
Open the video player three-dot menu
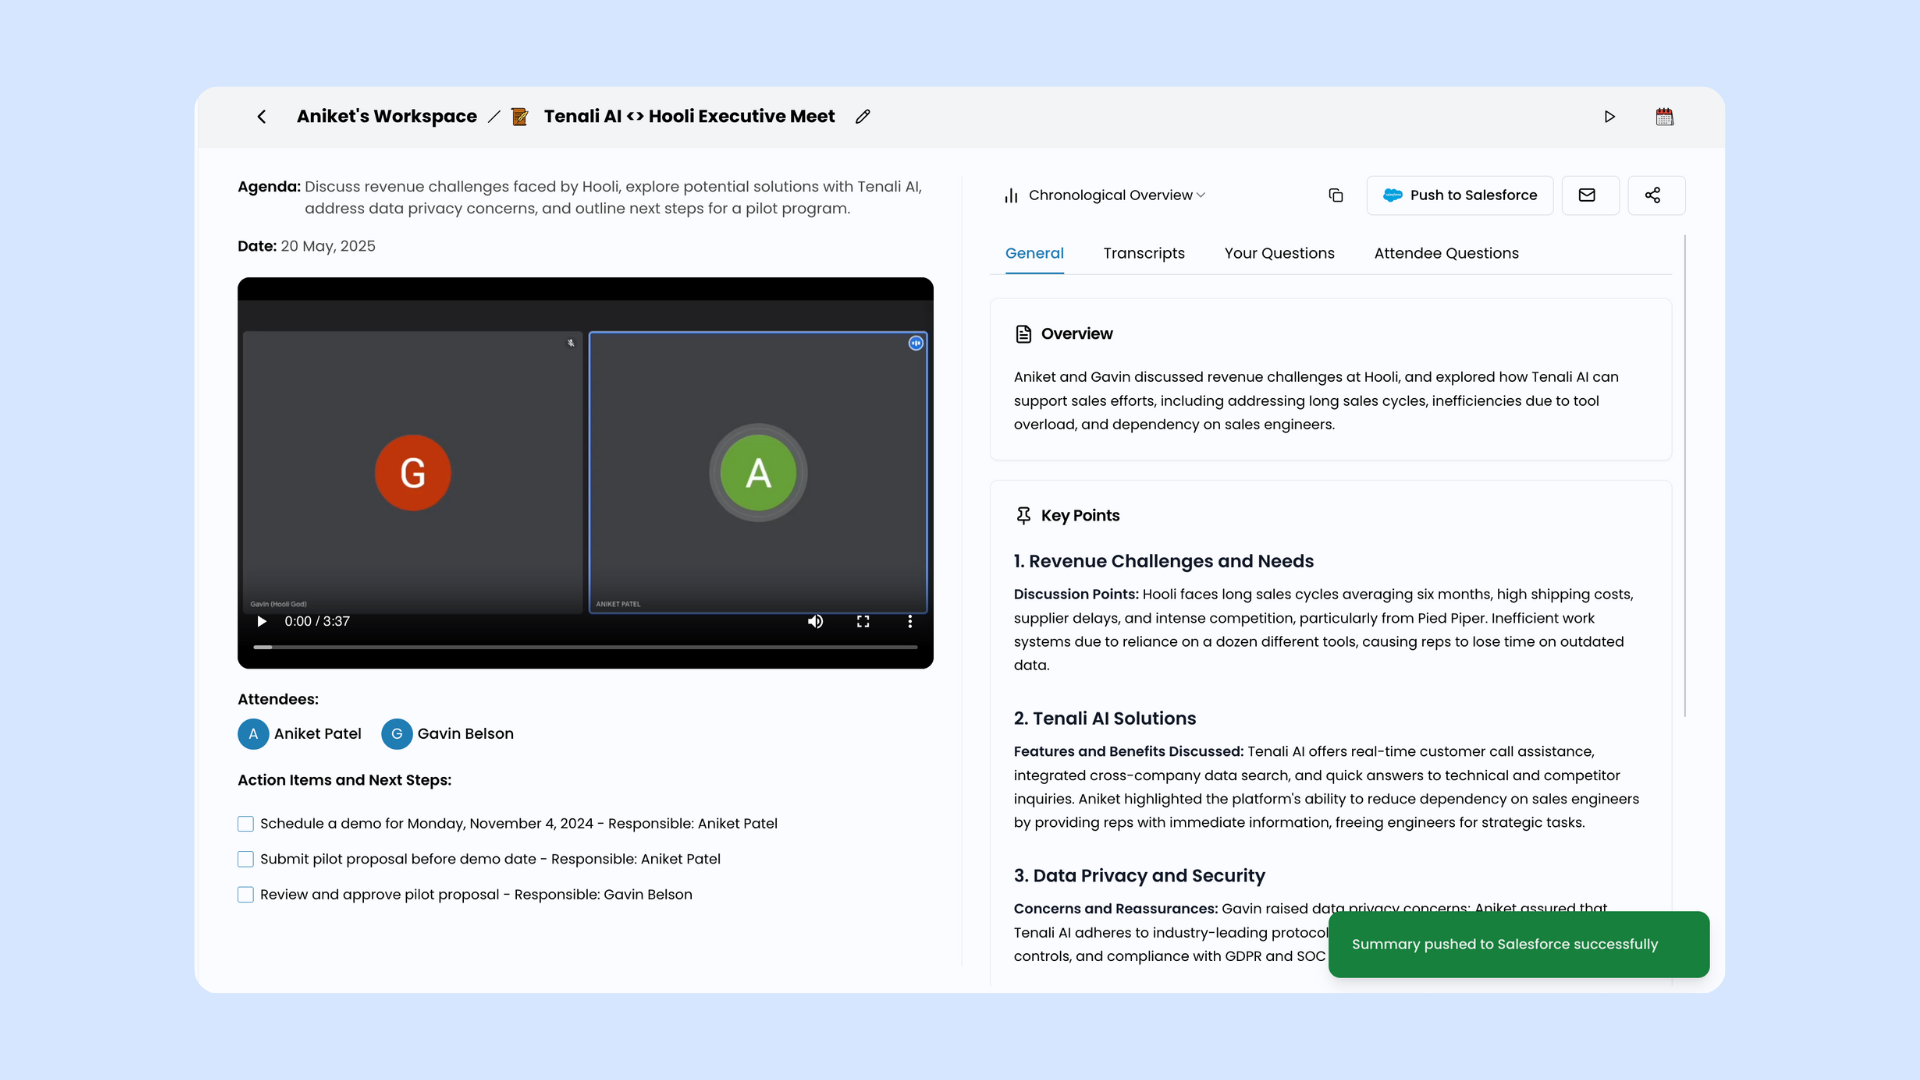[910, 621]
